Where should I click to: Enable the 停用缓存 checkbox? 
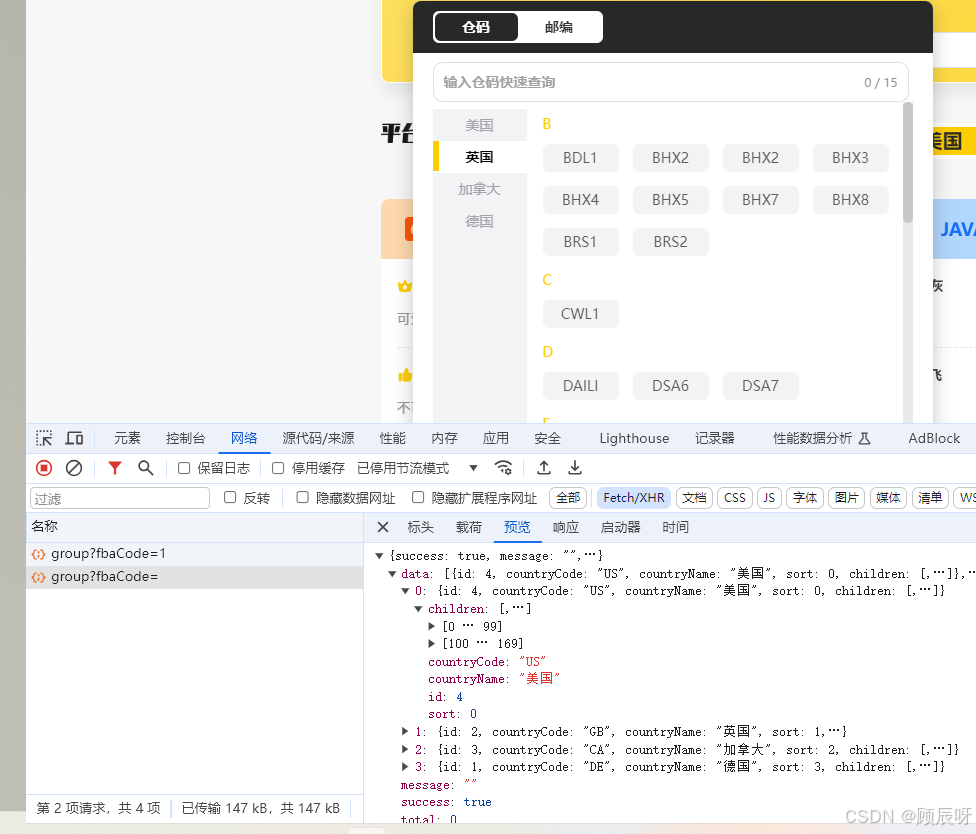click(278, 468)
